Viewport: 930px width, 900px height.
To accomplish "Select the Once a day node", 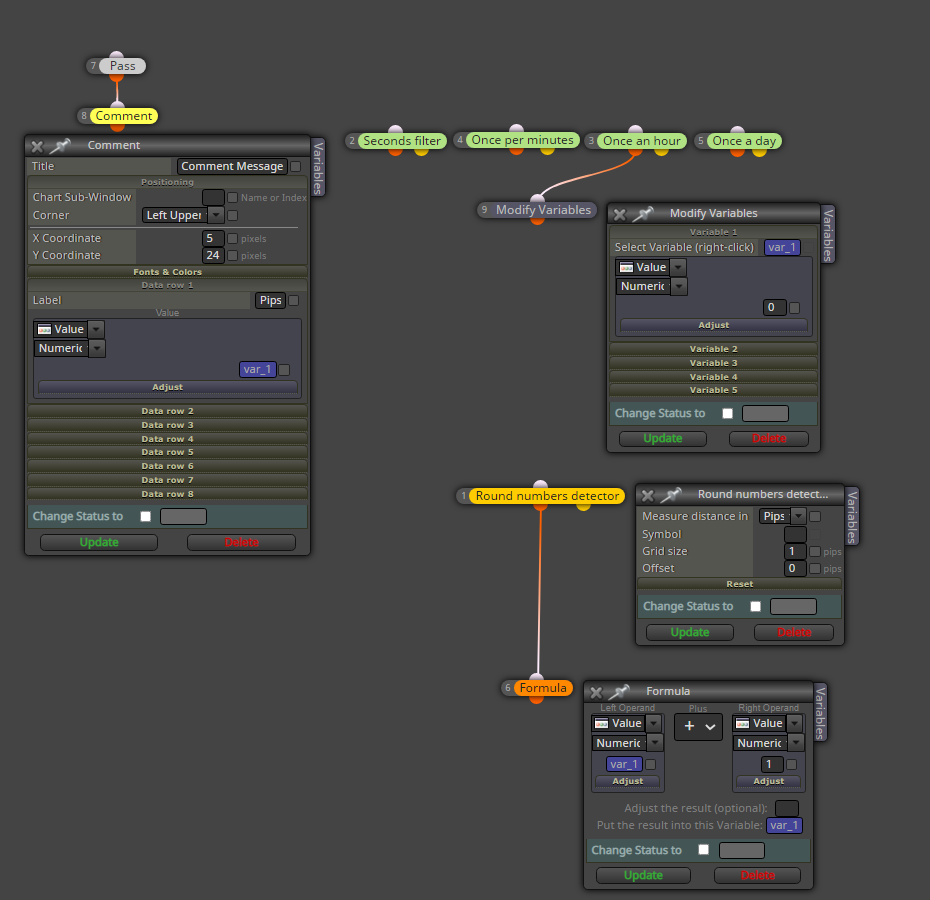I will tap(744, 141).
